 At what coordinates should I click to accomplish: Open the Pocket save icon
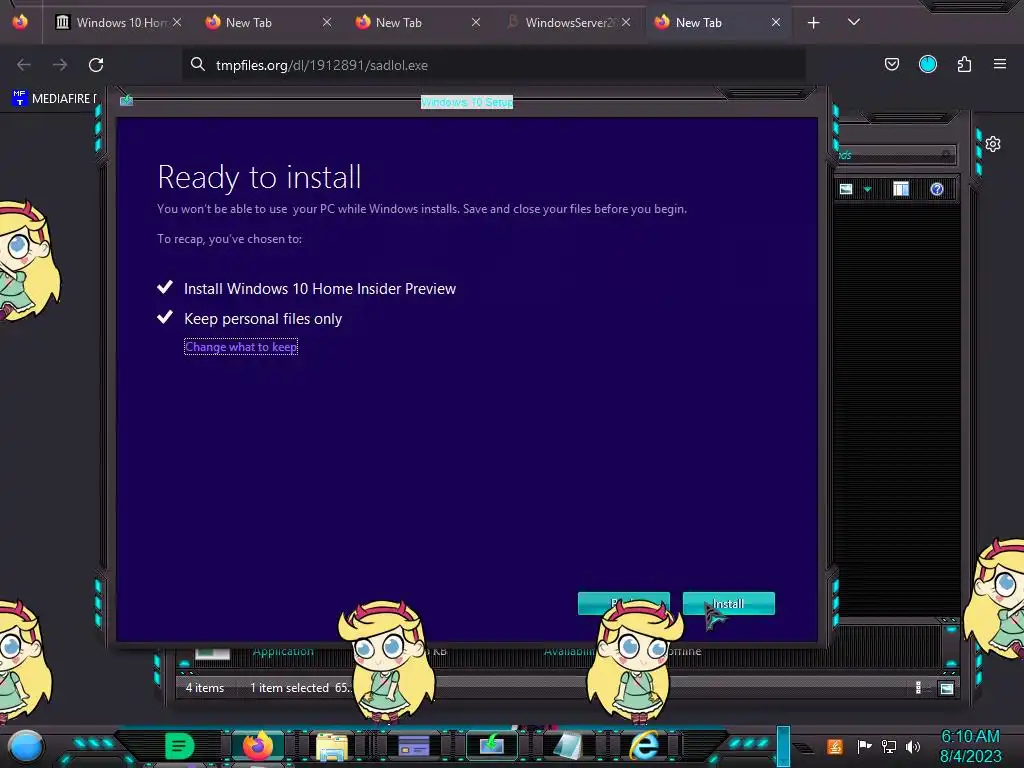point(891,64)
